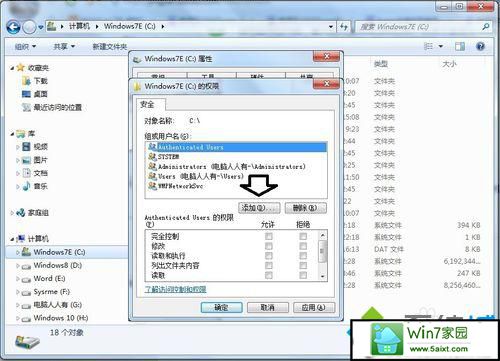Check 允许 for 读取
Viewport: 500px width, 361px height.
pyautogui.click(x=269, y=275)
